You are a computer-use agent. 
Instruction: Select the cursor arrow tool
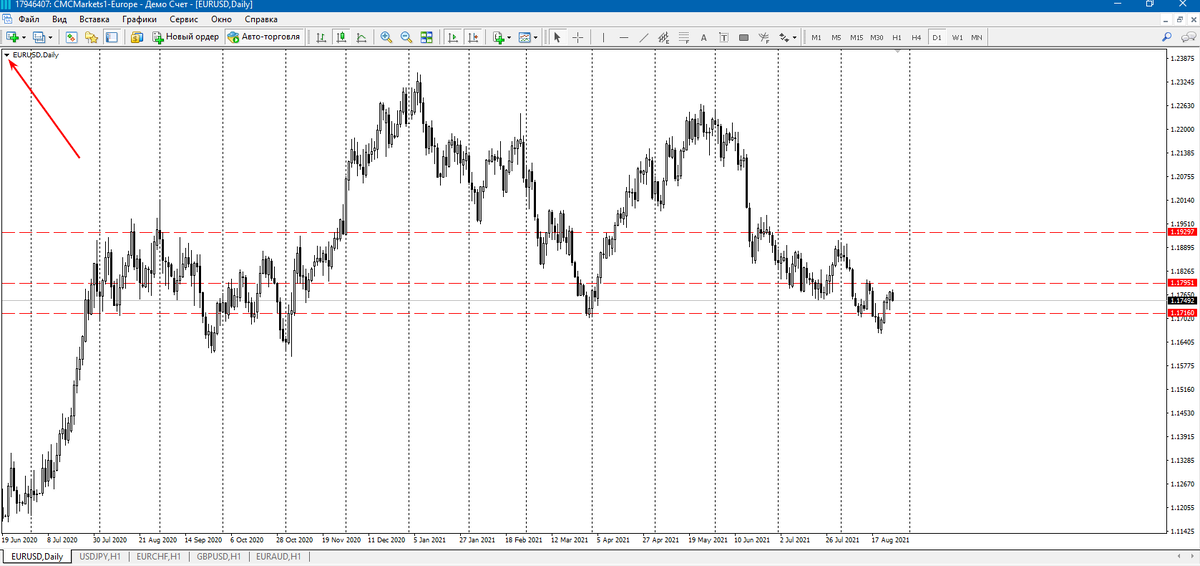[x=557, y=37]
